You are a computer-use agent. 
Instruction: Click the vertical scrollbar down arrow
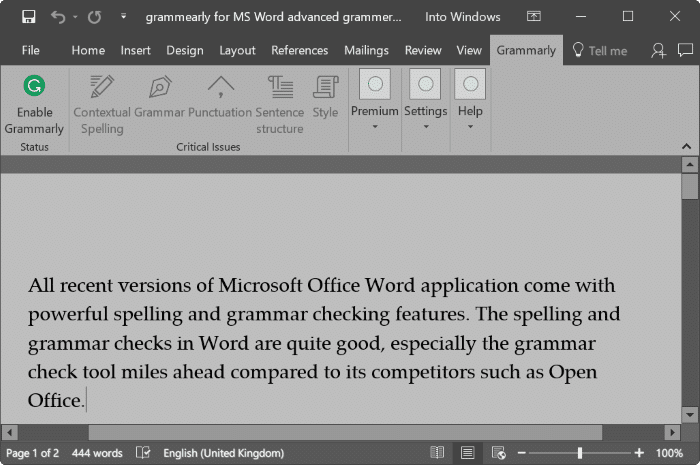(690, 415)
